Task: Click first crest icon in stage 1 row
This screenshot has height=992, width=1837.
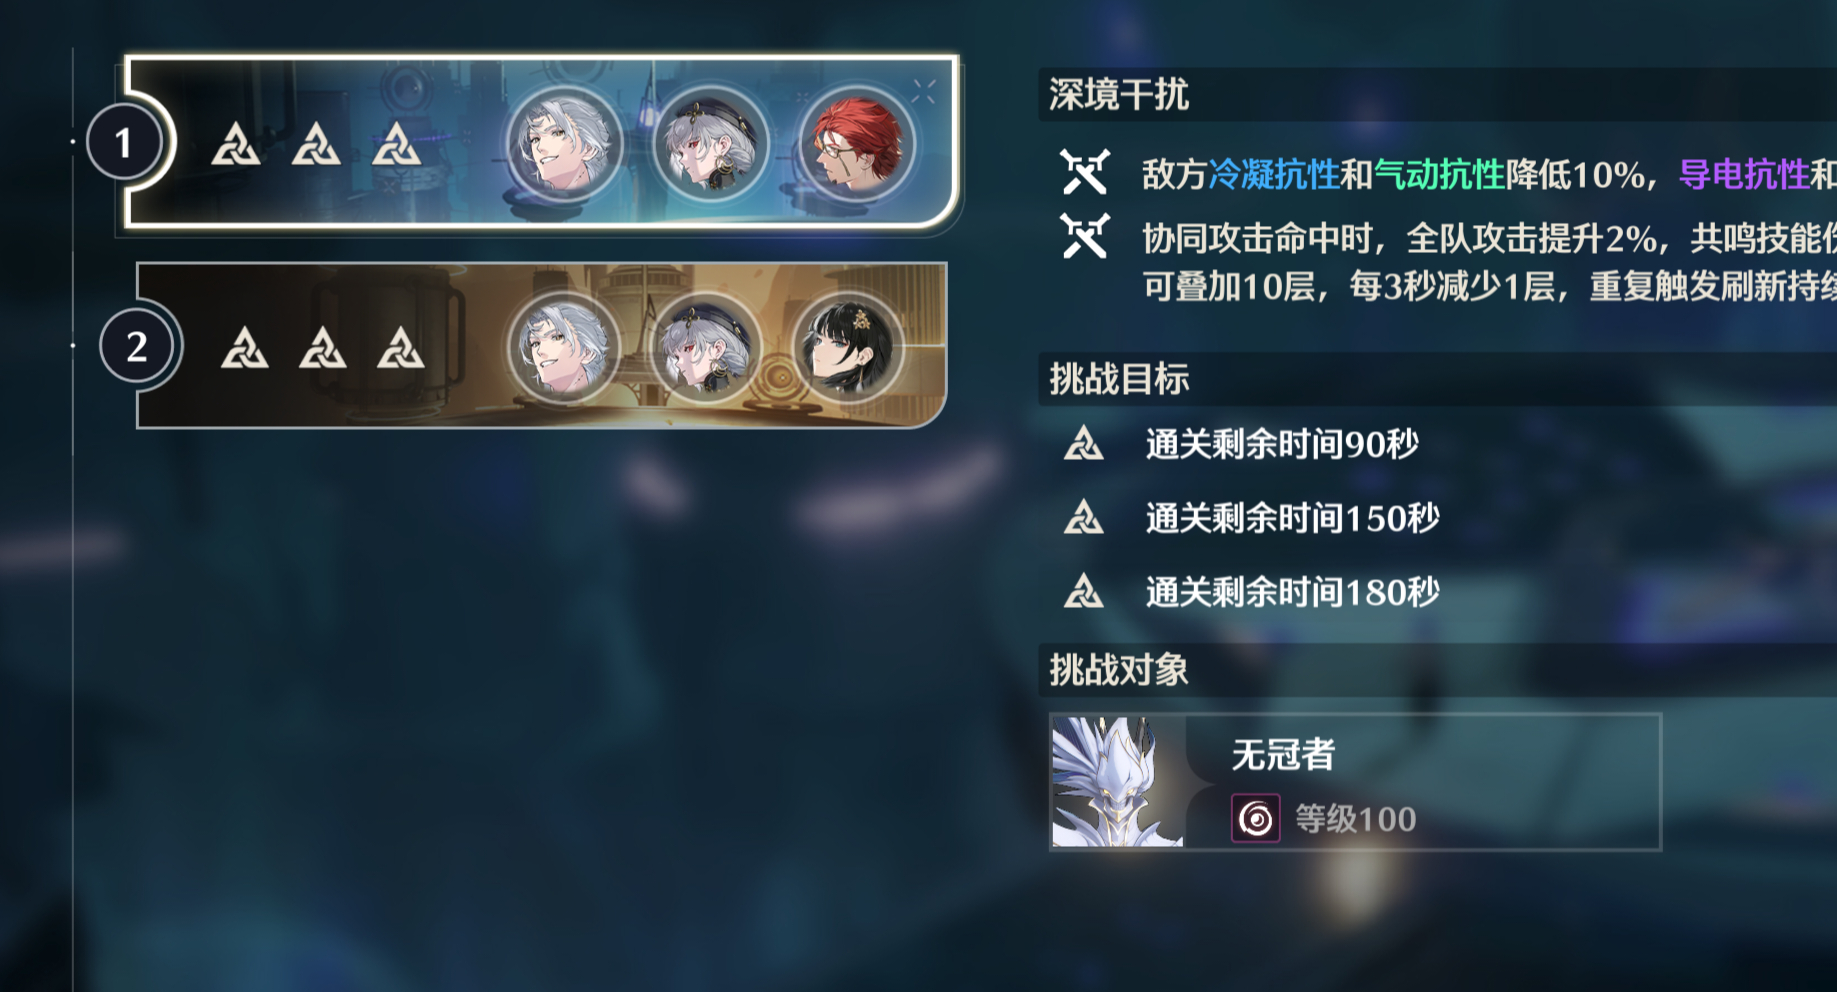Action: click(x=236, y=144)
